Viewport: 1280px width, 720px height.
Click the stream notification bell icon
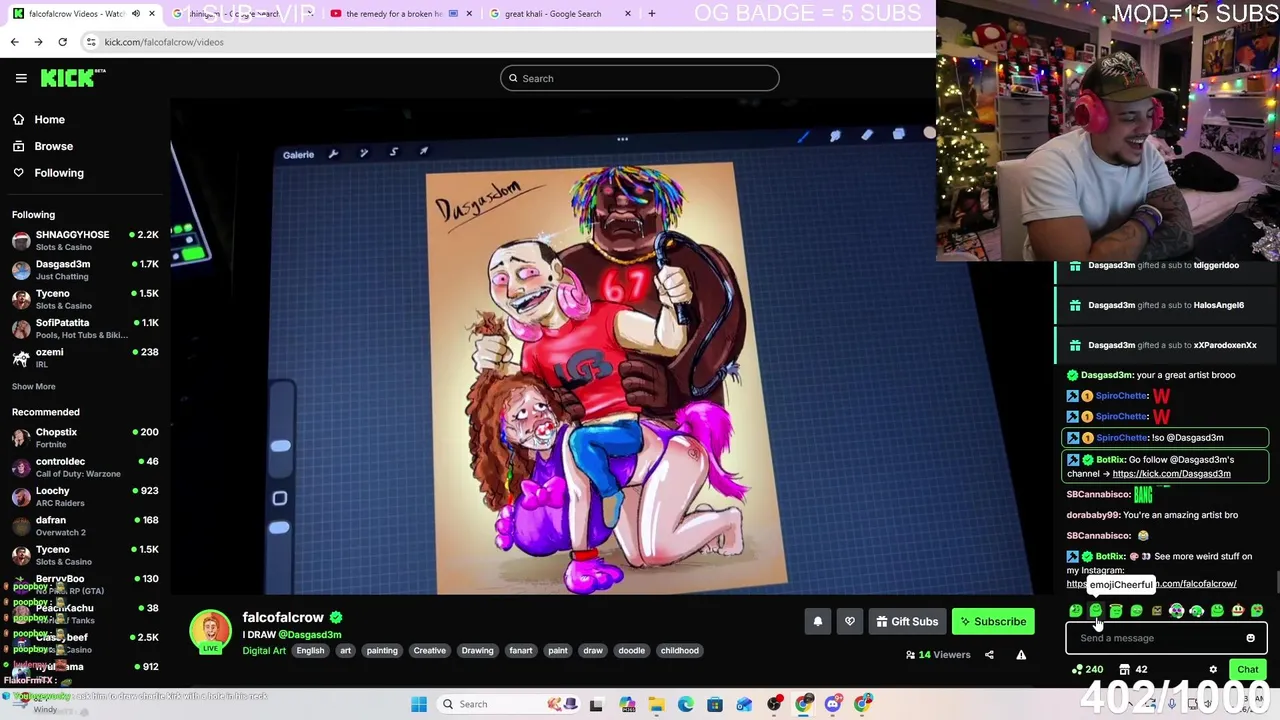click(817, 622)
